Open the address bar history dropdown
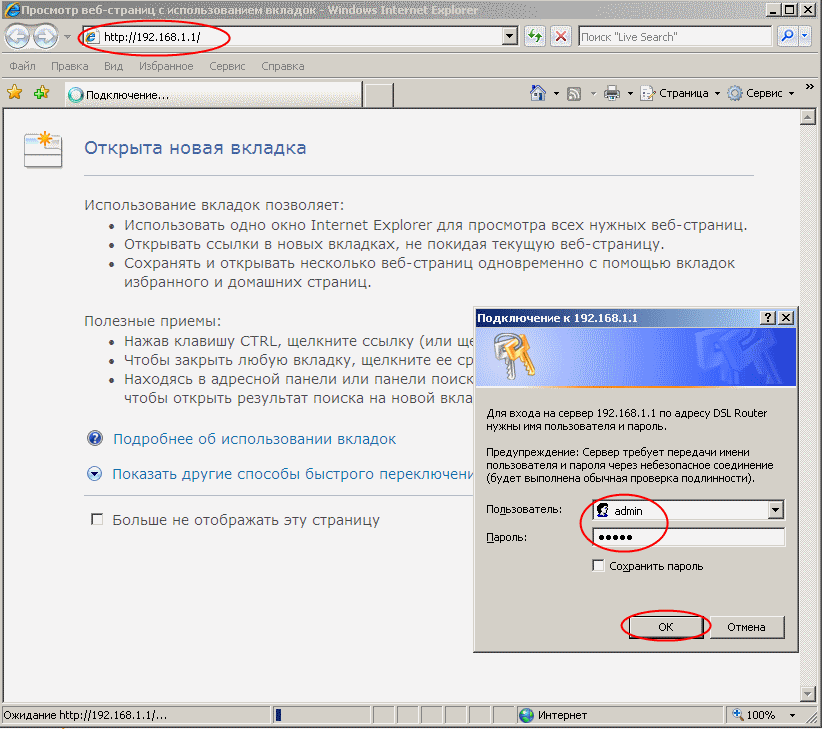 tap(510, 37)
